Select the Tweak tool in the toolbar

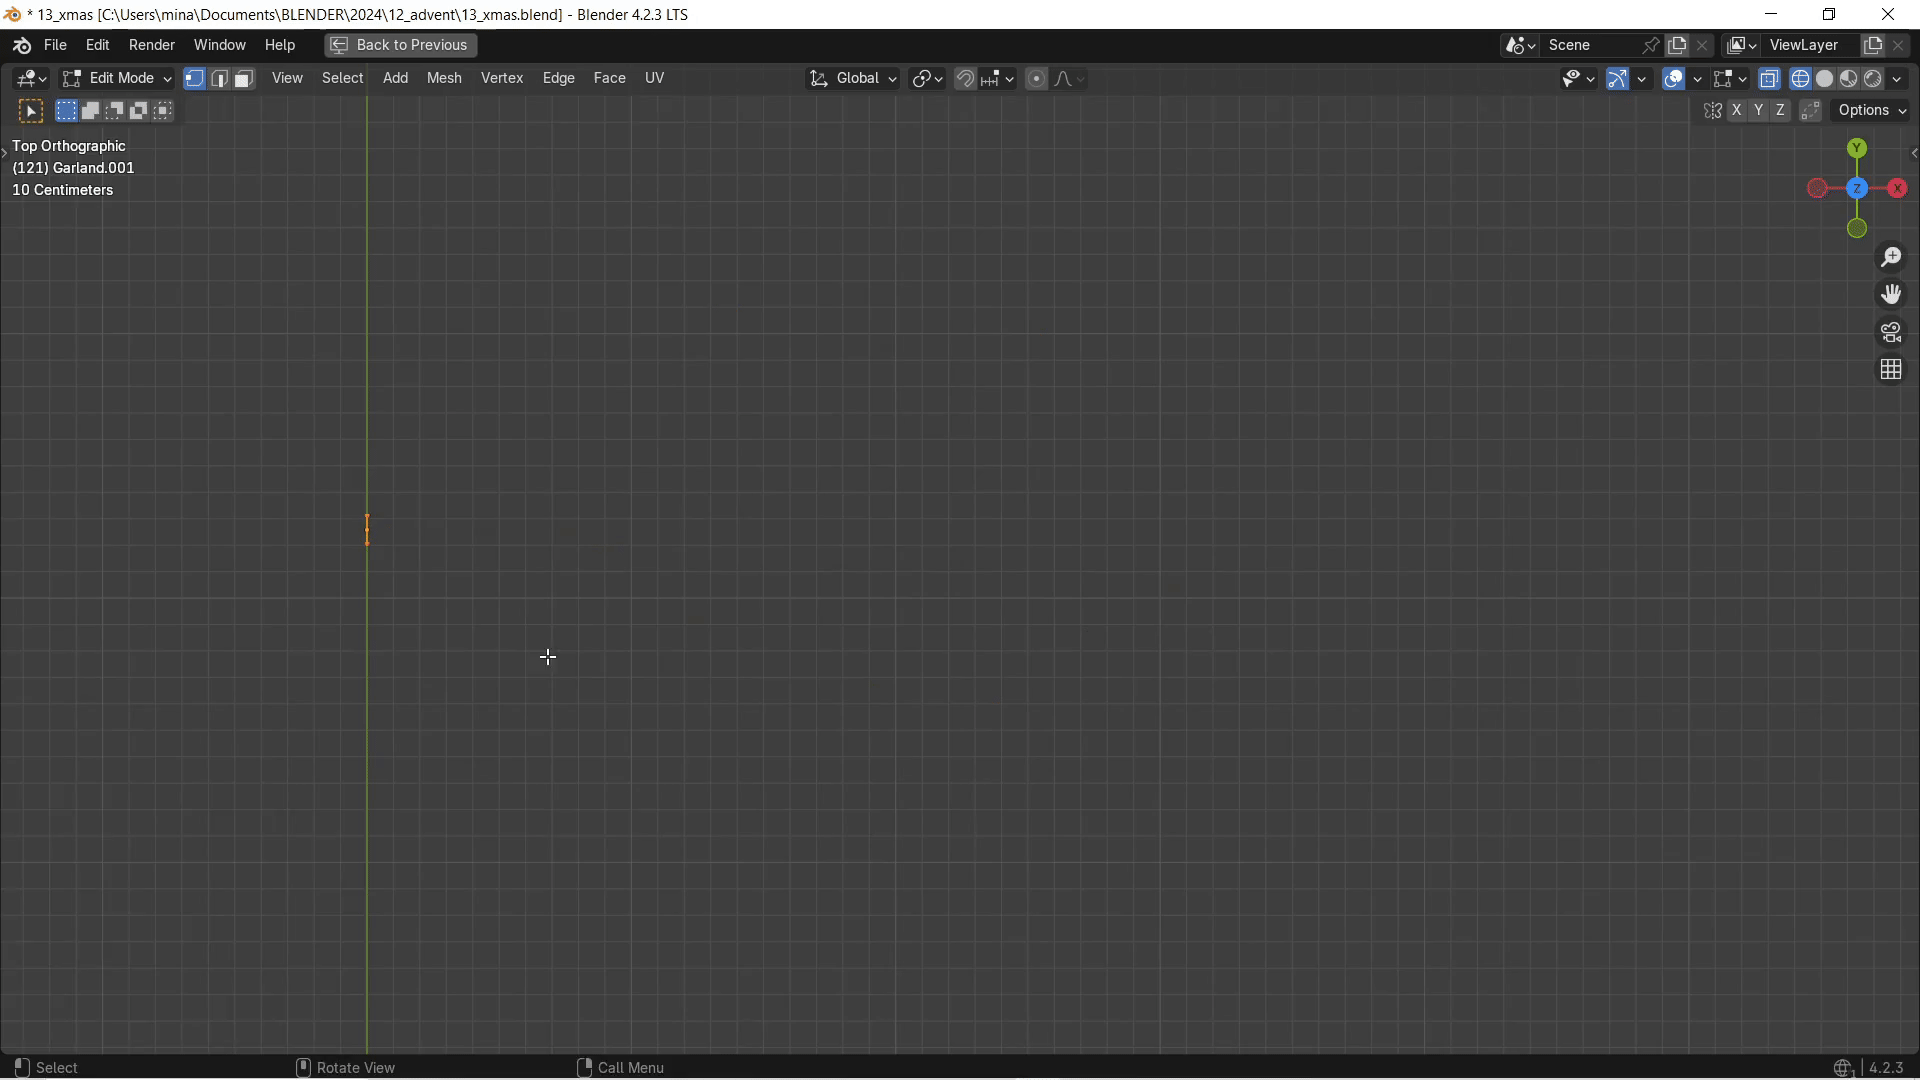30,111
